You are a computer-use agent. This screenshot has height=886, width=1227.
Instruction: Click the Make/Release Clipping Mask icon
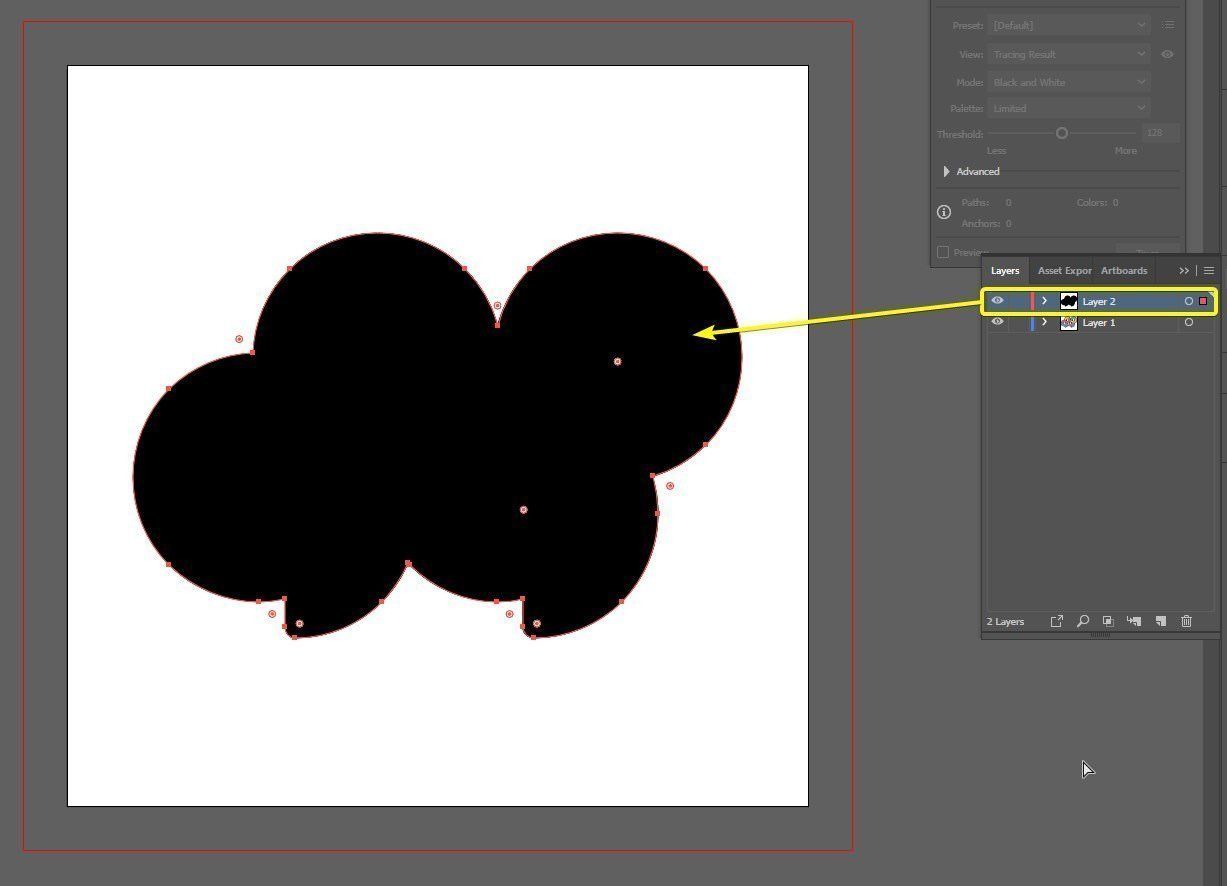coord(1108,621)
